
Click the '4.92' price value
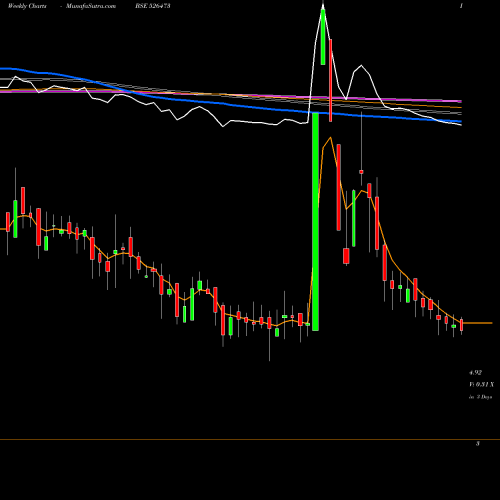click(x=475, y=372)
